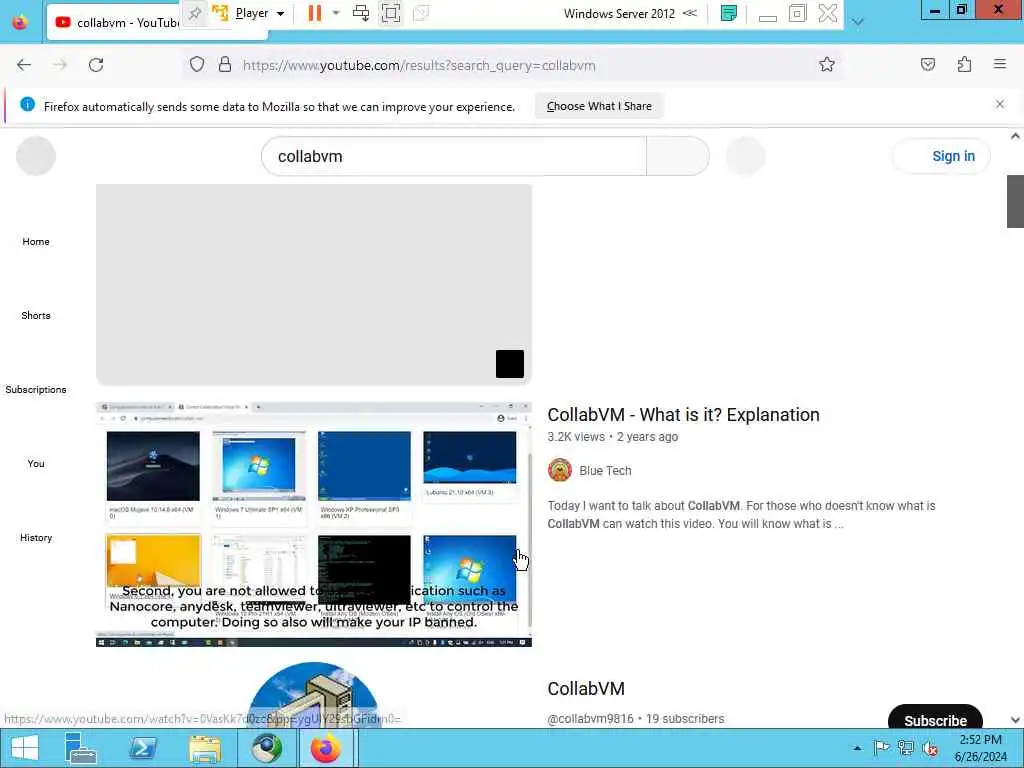1024x768 pixels.
Task: Open Subscriptions in the sidebar
Action: coord(36,390)
